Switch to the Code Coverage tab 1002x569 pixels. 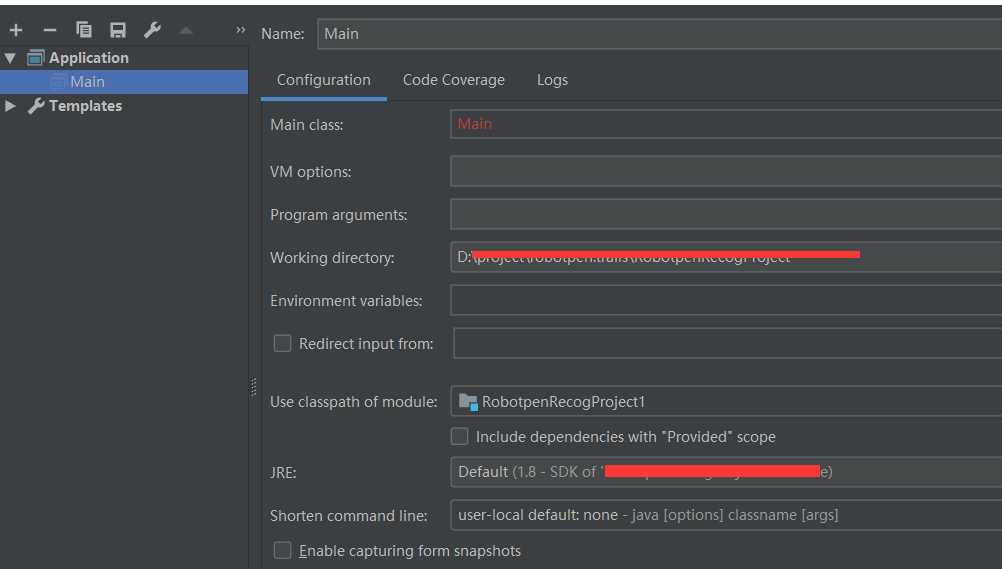pos(453,80)
